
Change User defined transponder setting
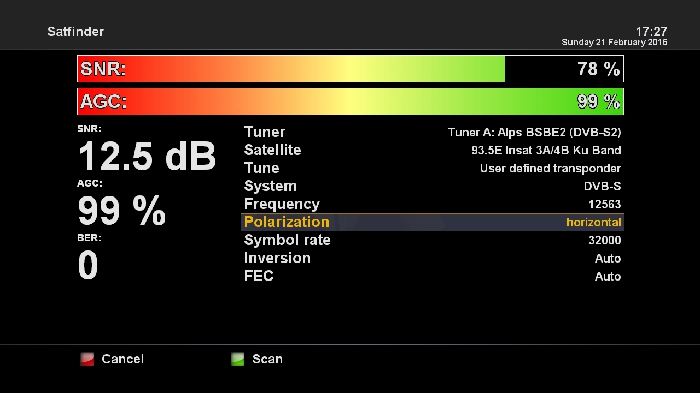coord(550,168)
